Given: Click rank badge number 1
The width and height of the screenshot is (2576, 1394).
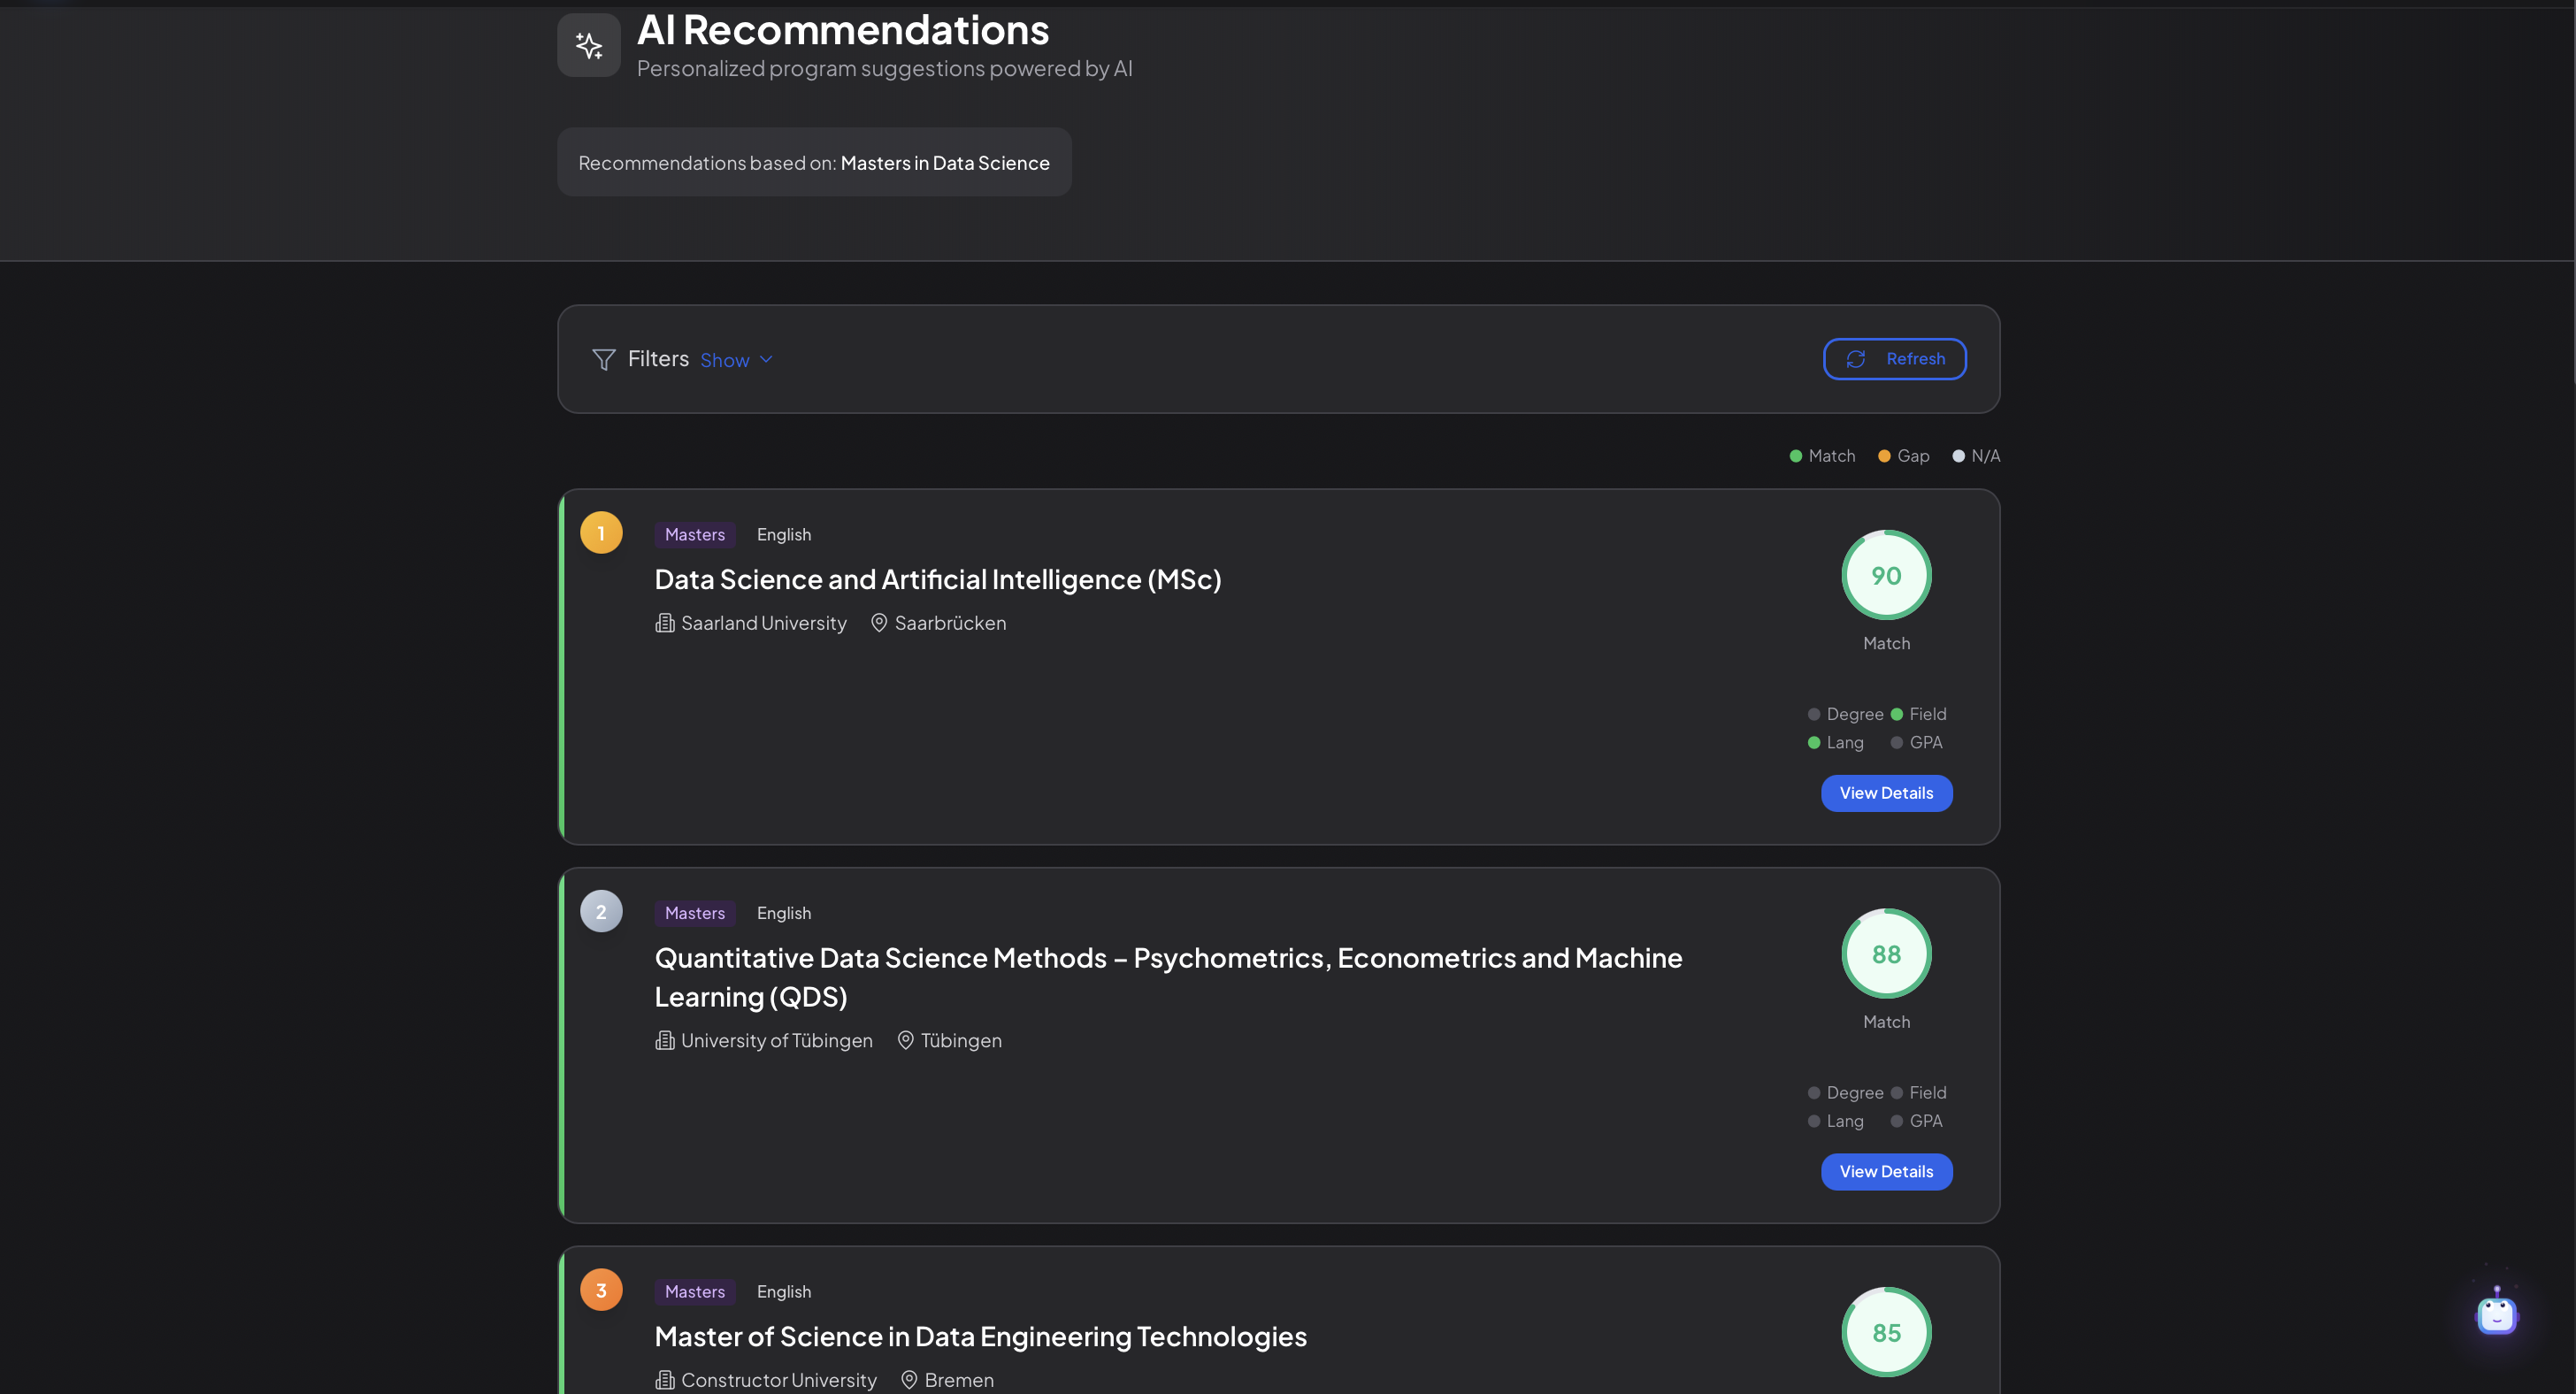Looking at the screenshot, I should 601,533.
